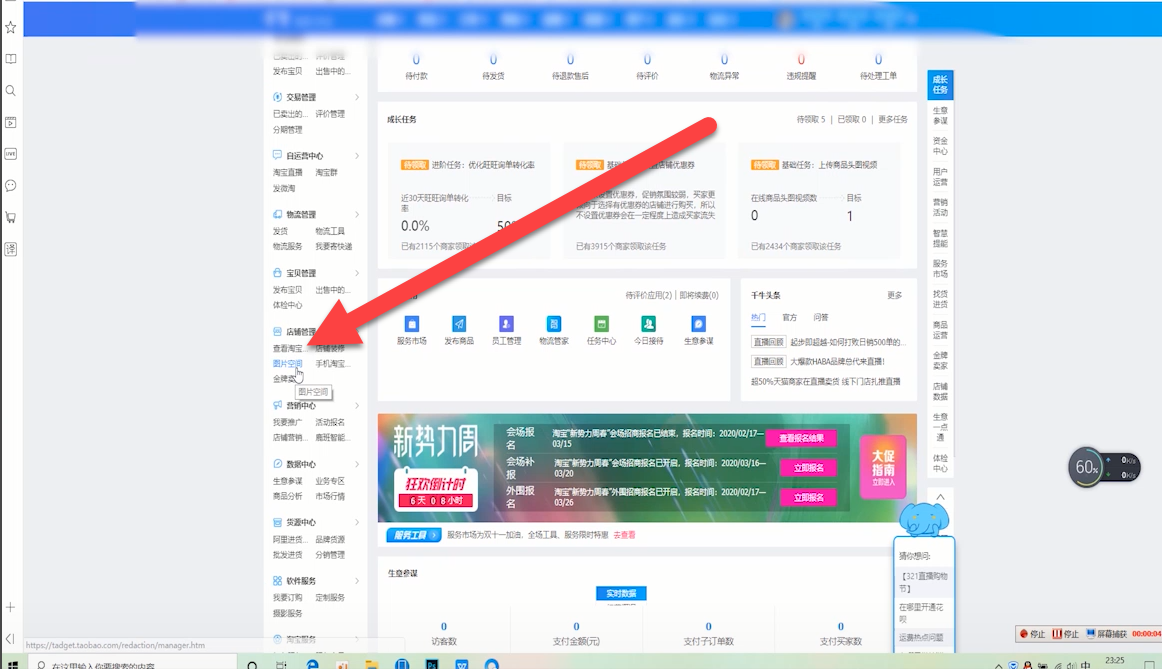Screen dimensions: 1162x669
Task: Click the 图片空间 link under 店铺管理
Action: point(287,364)
